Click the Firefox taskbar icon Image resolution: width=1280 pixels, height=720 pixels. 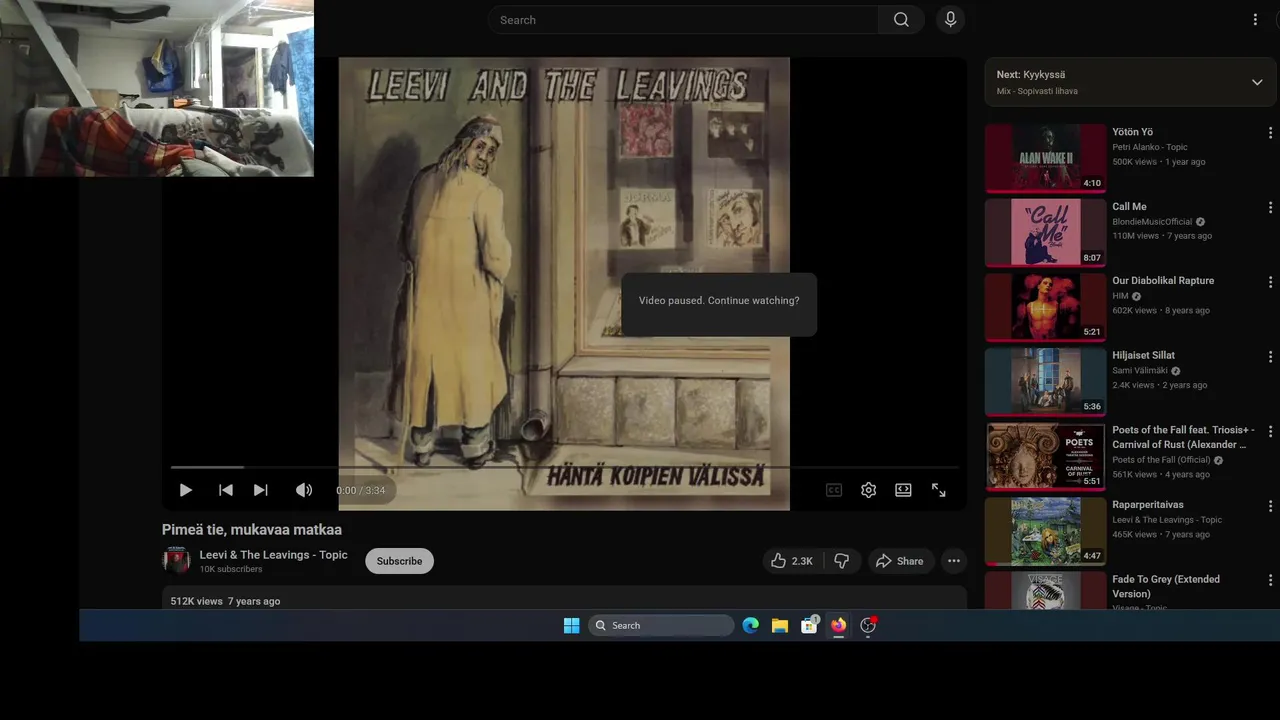(x=838, y=625)
